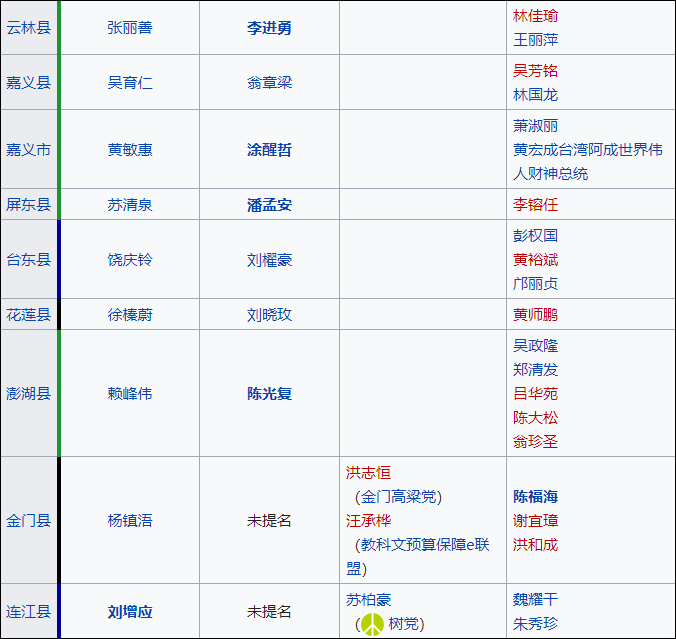Open the red 吴芳铭 link
This screenshot has height=639, width=676.
[535, 71]
